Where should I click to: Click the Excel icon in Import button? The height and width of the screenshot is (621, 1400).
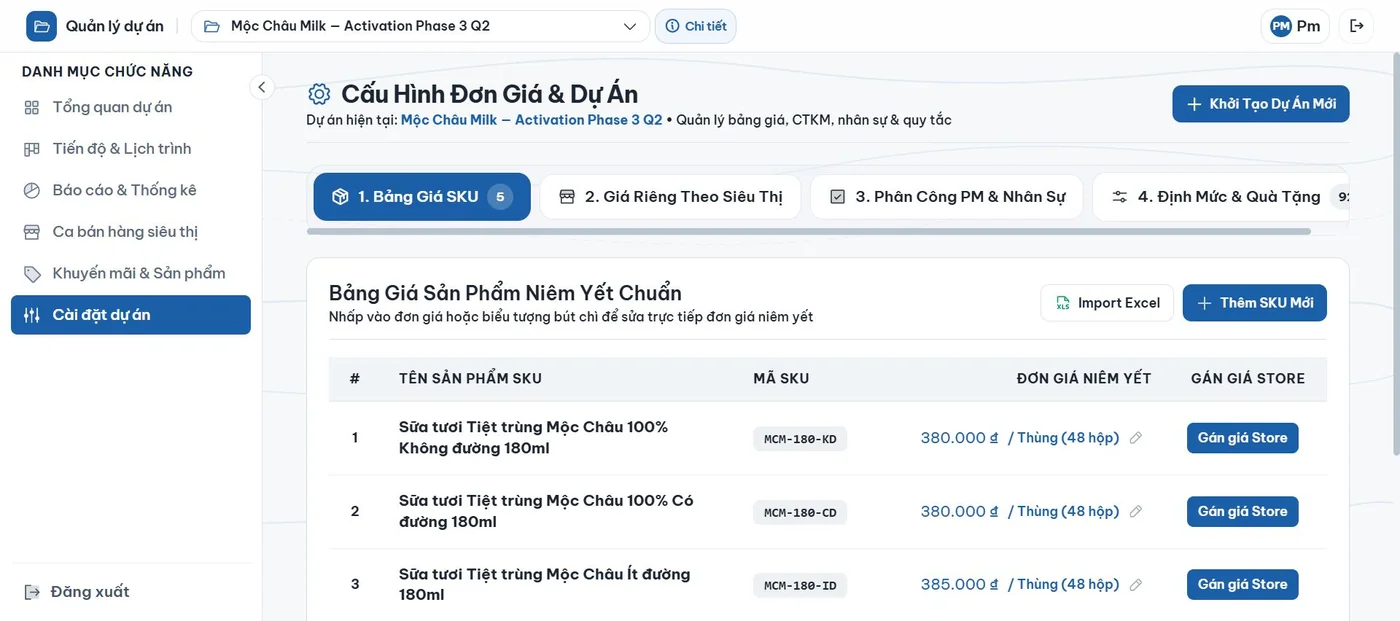pos(1062,303)
